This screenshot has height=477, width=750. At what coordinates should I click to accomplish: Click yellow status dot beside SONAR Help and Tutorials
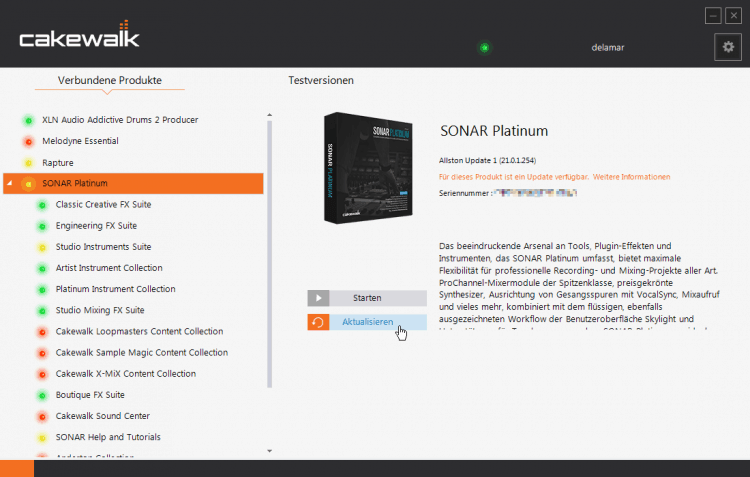tap(42, 437)
